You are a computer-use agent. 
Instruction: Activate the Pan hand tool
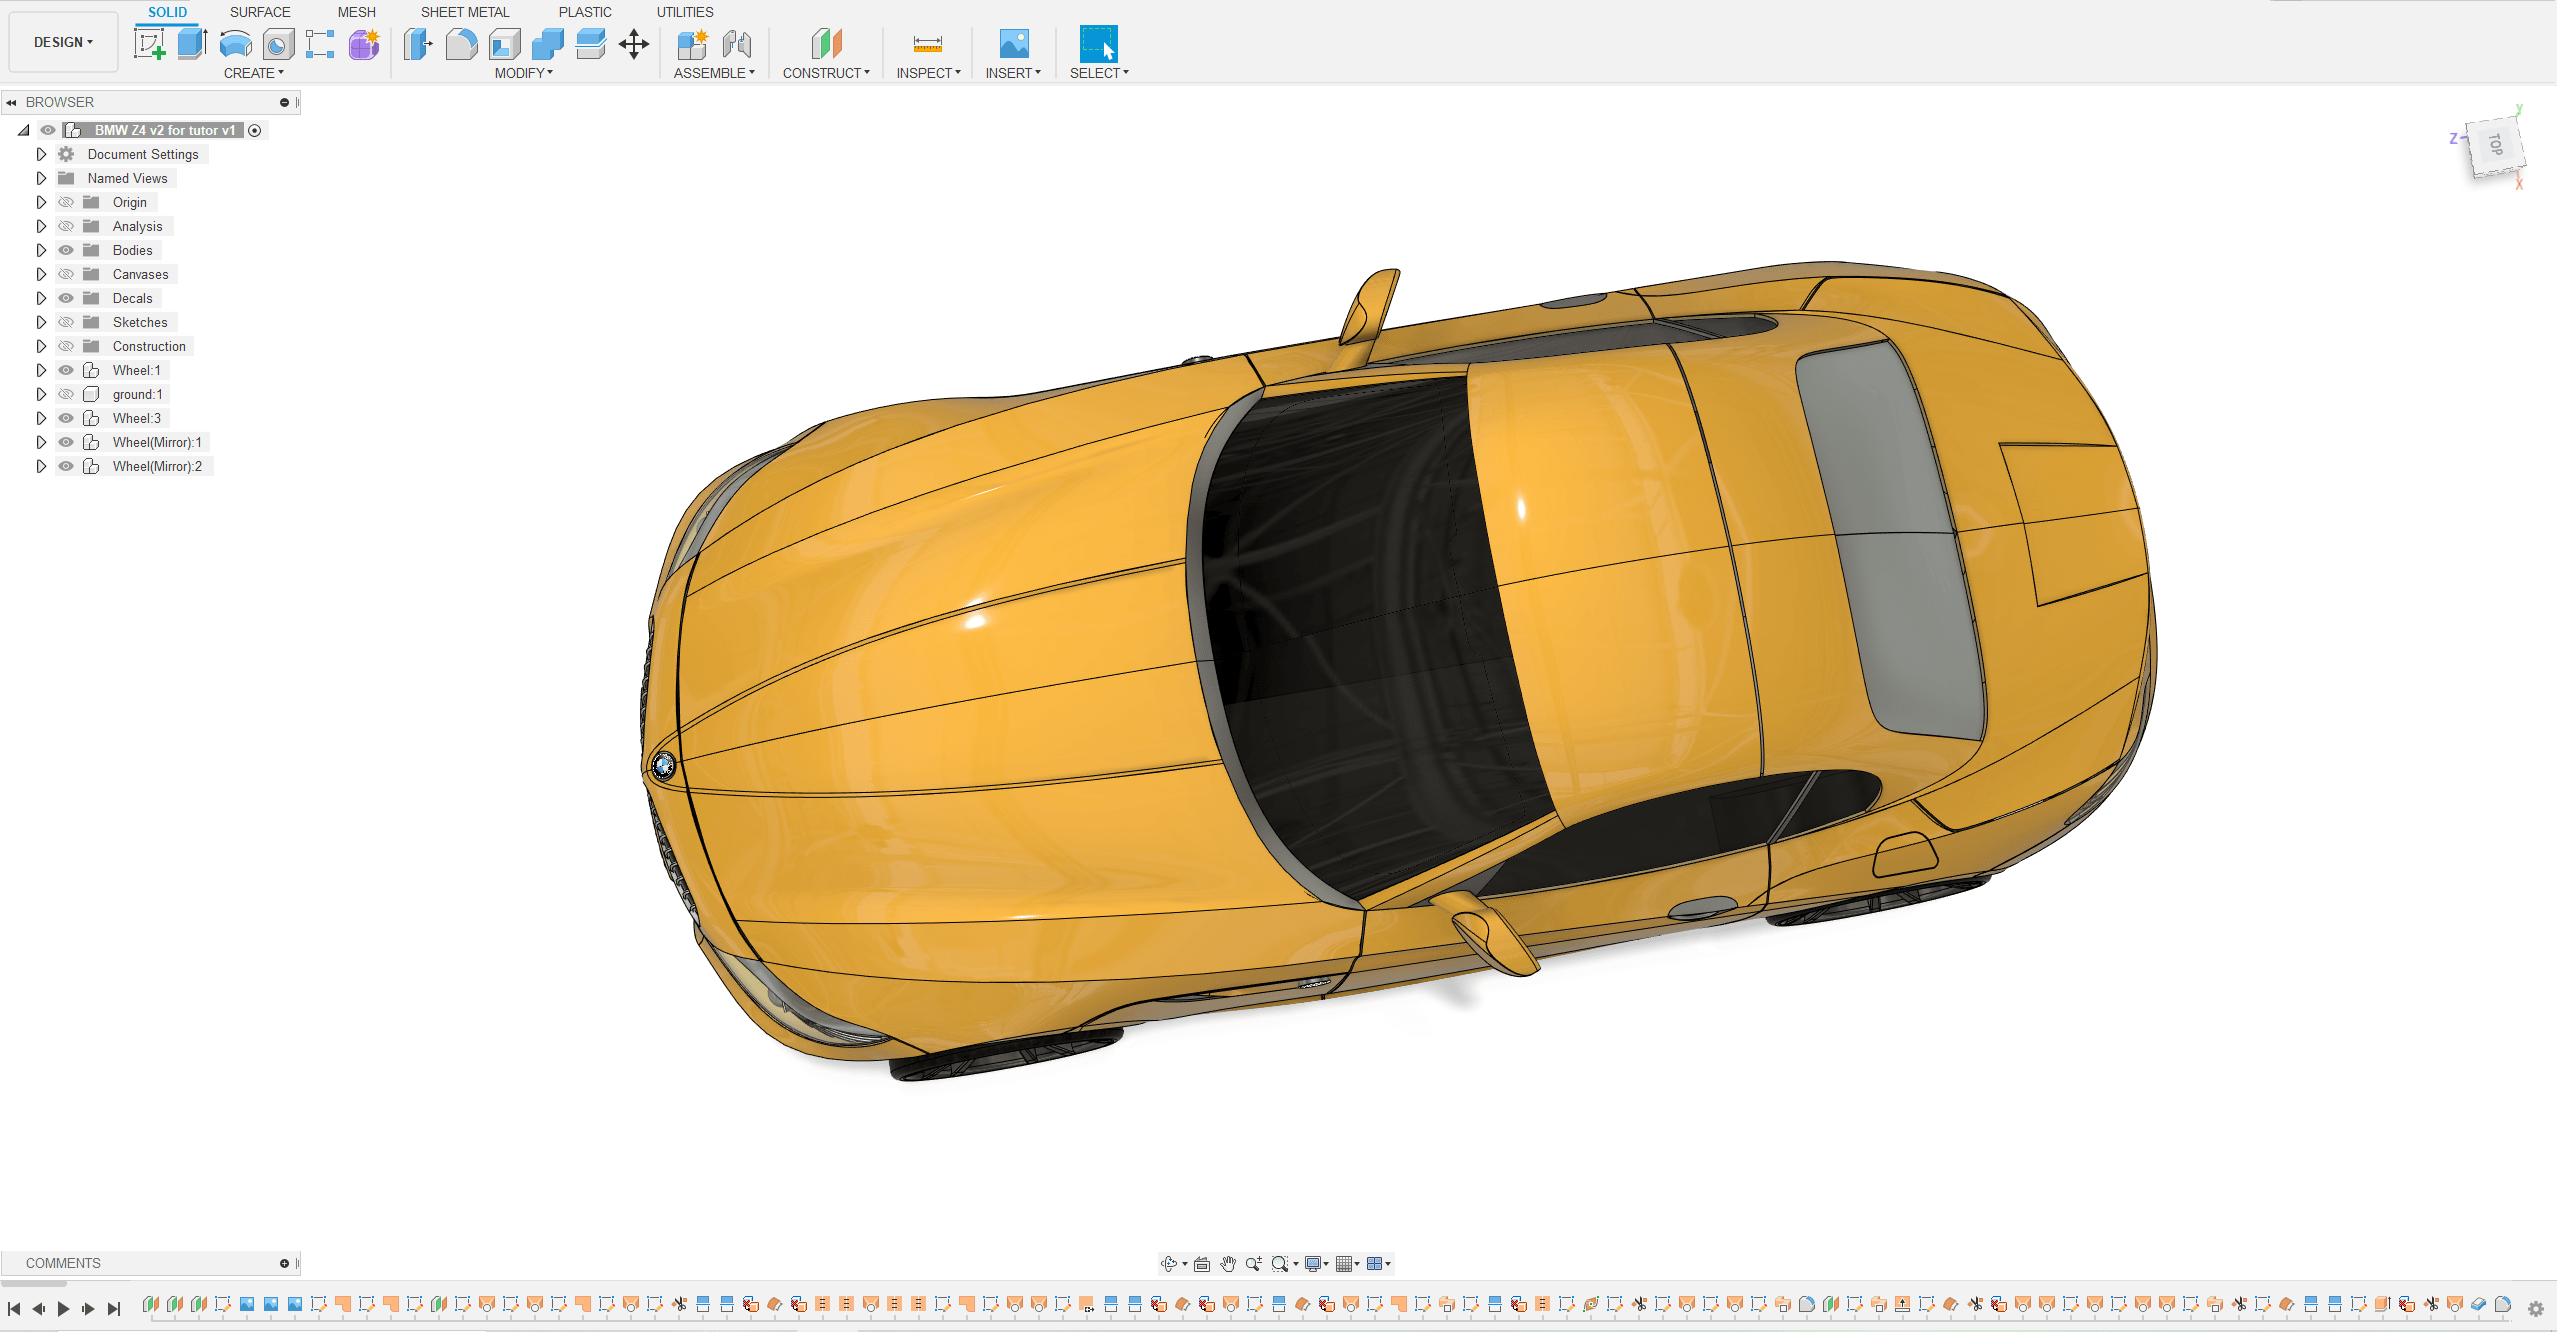coord(1228,1264)
